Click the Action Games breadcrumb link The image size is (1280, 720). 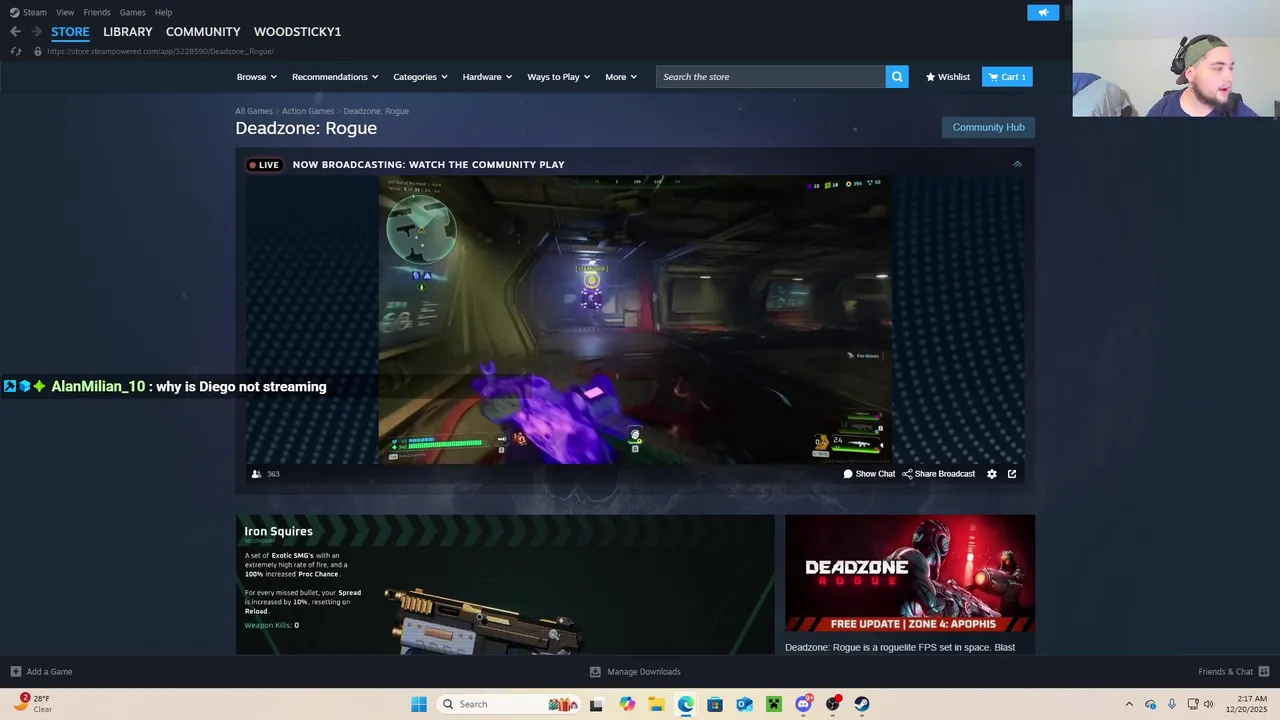308,111
